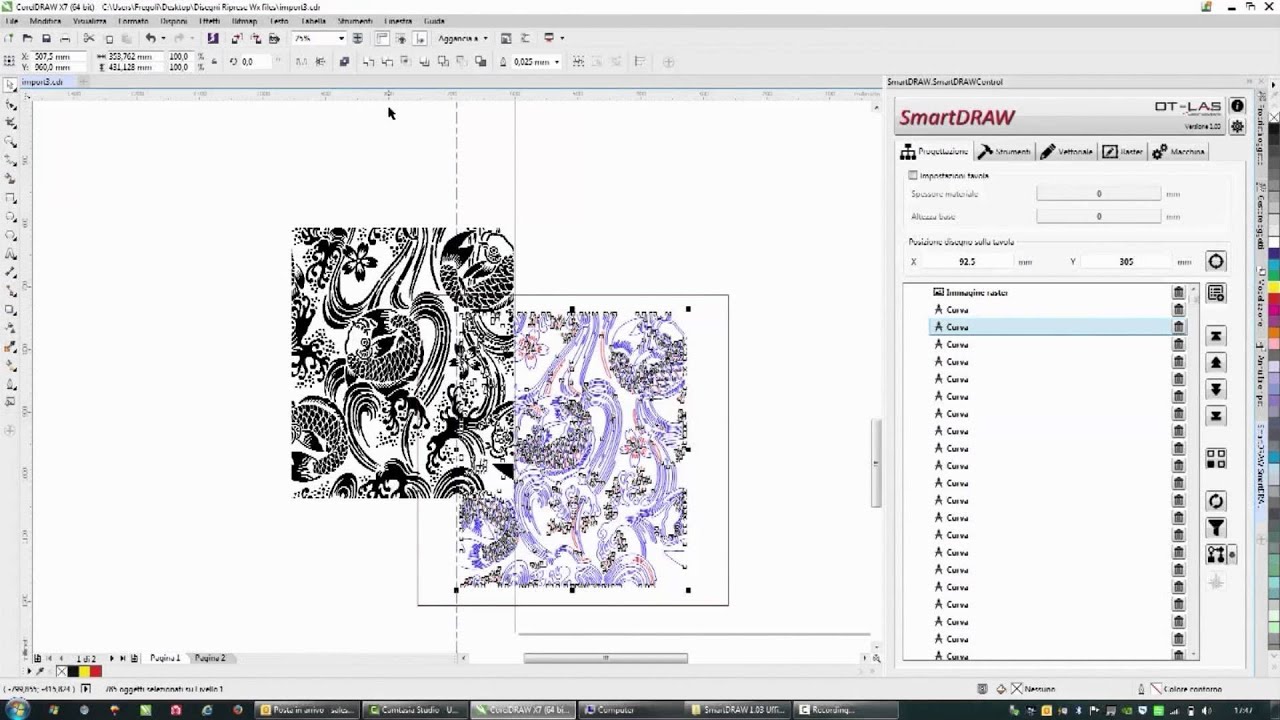
Task: Expand the outline width 0,025 mm dropdown
Action: point(556,62)
